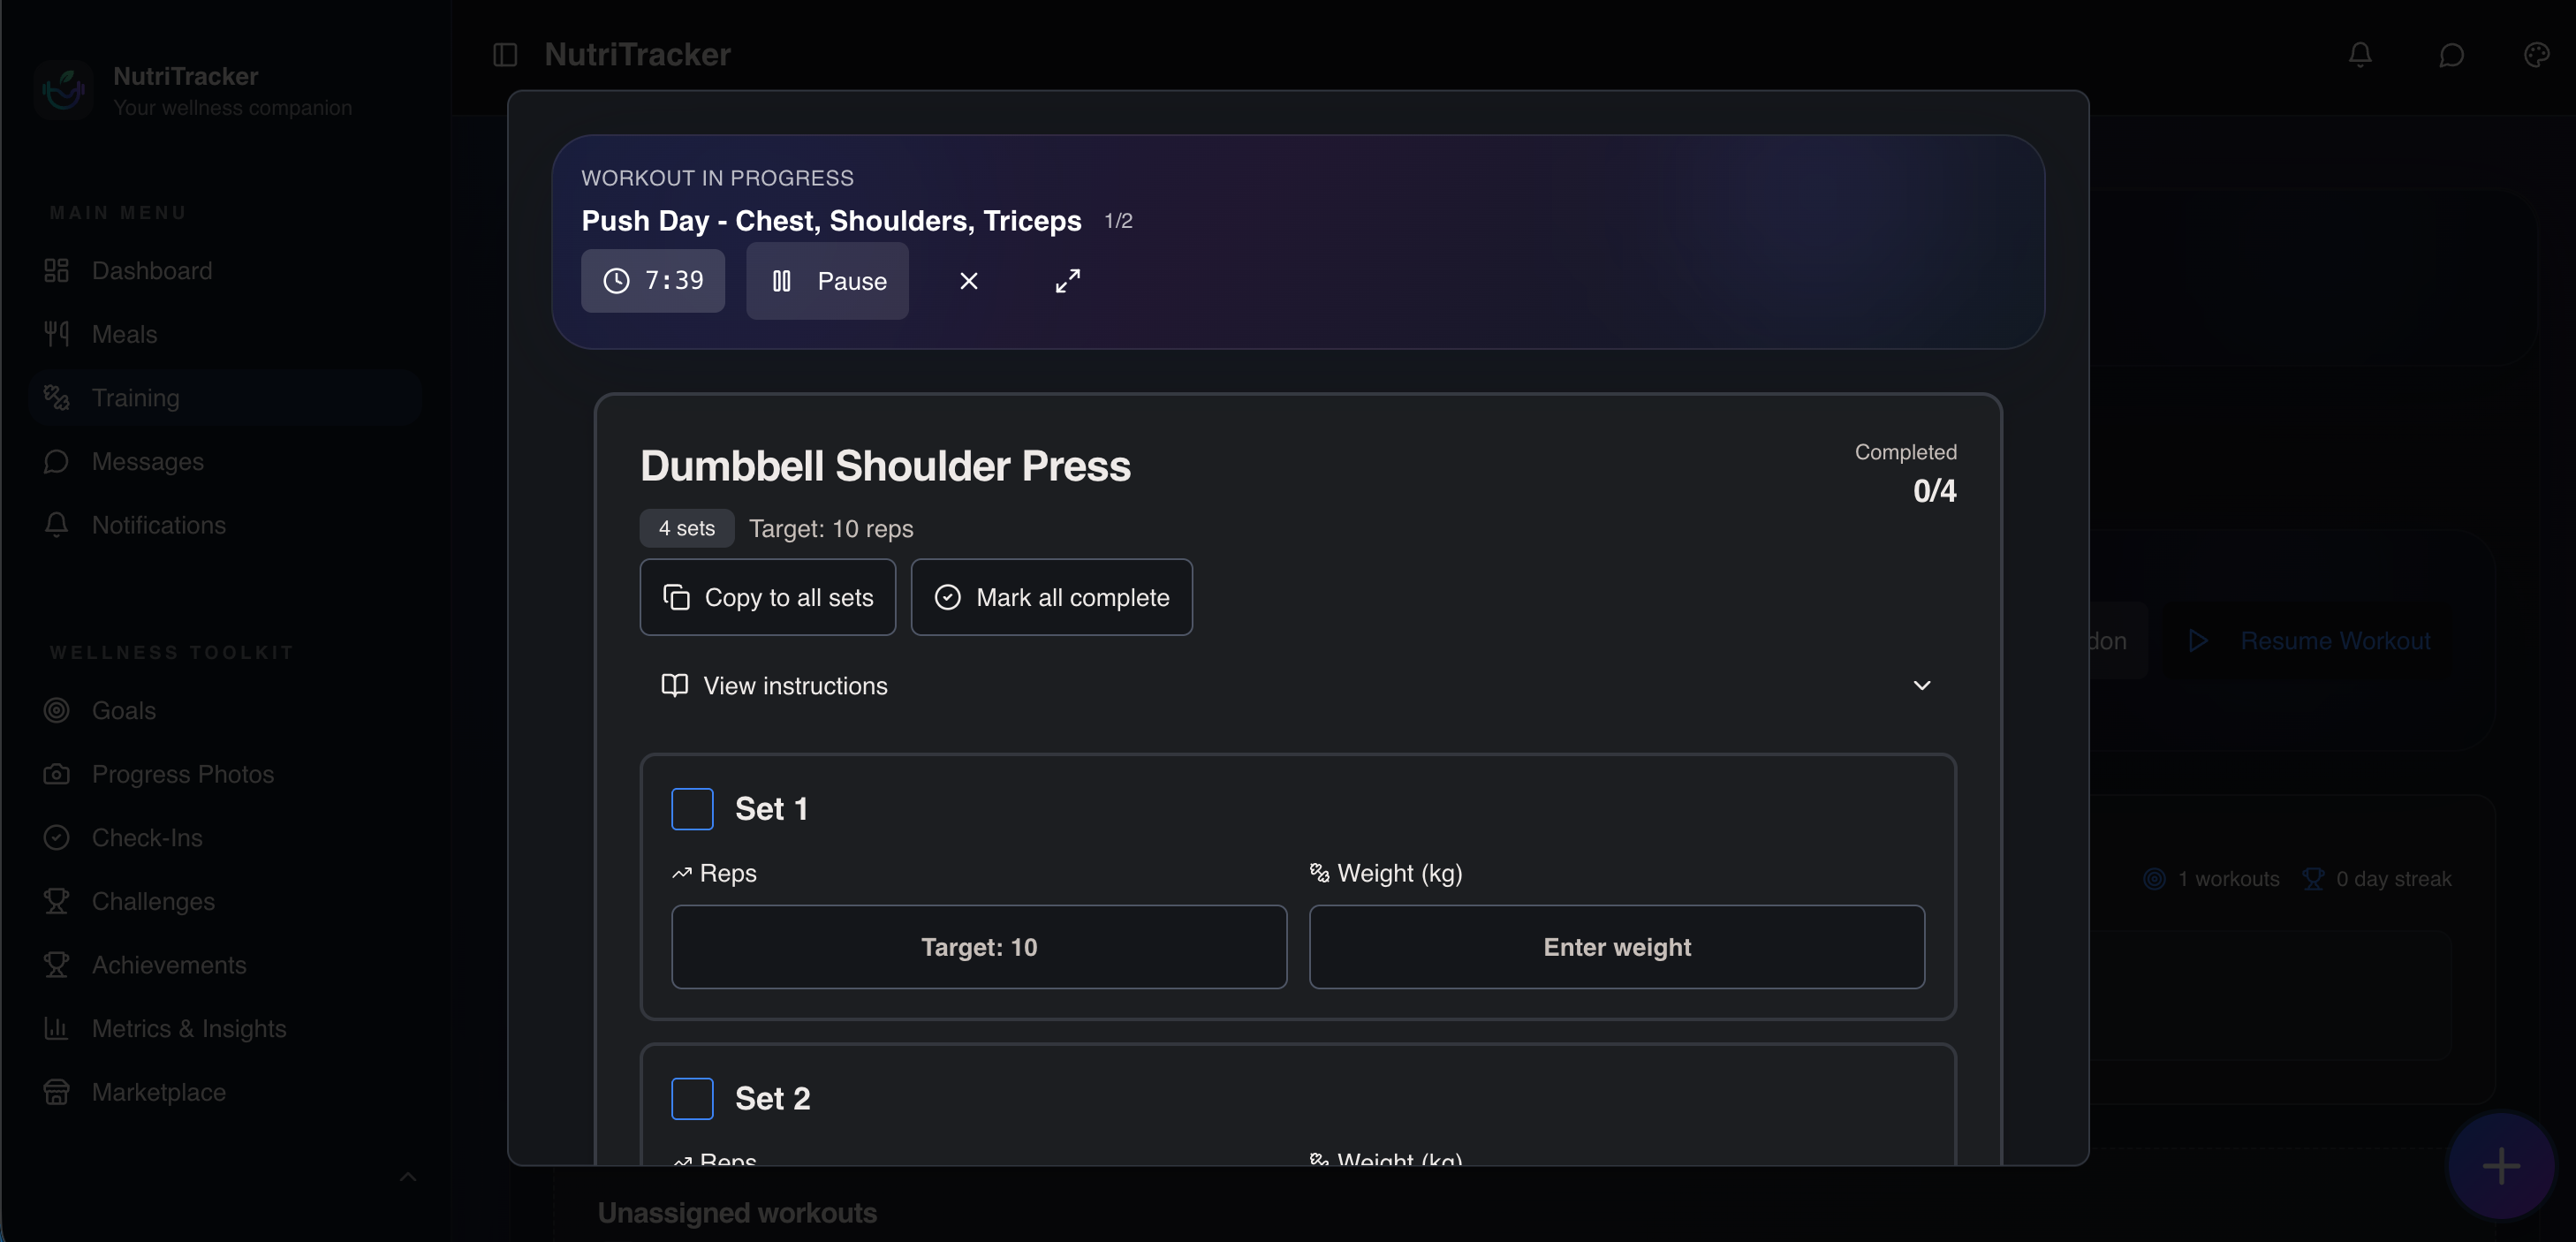Screen dimensions: 2576x1242
Task: Dismiss the workout with X icon
Action: [968, 281]
